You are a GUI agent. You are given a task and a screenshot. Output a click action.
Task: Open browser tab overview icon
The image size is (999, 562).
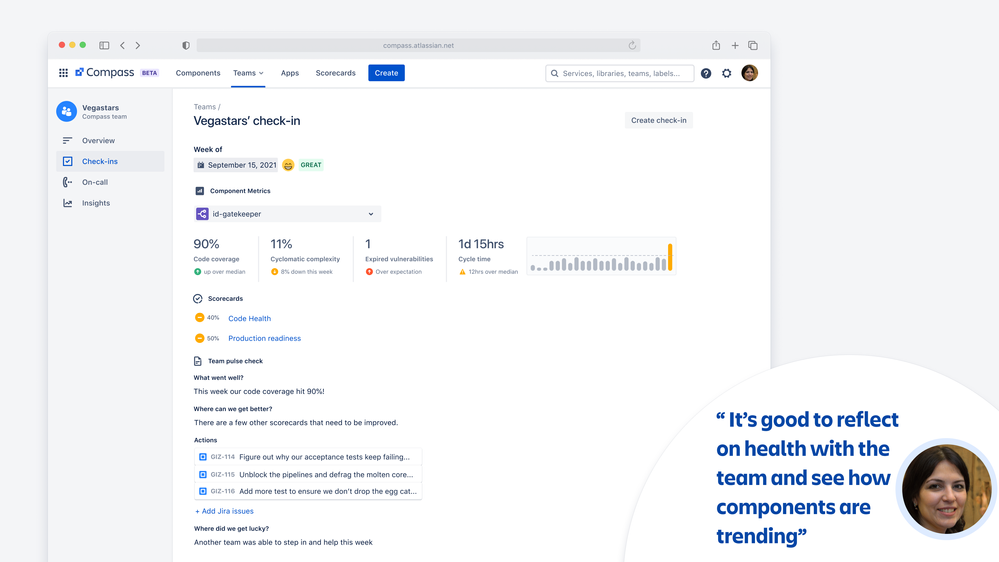[753, 45]
